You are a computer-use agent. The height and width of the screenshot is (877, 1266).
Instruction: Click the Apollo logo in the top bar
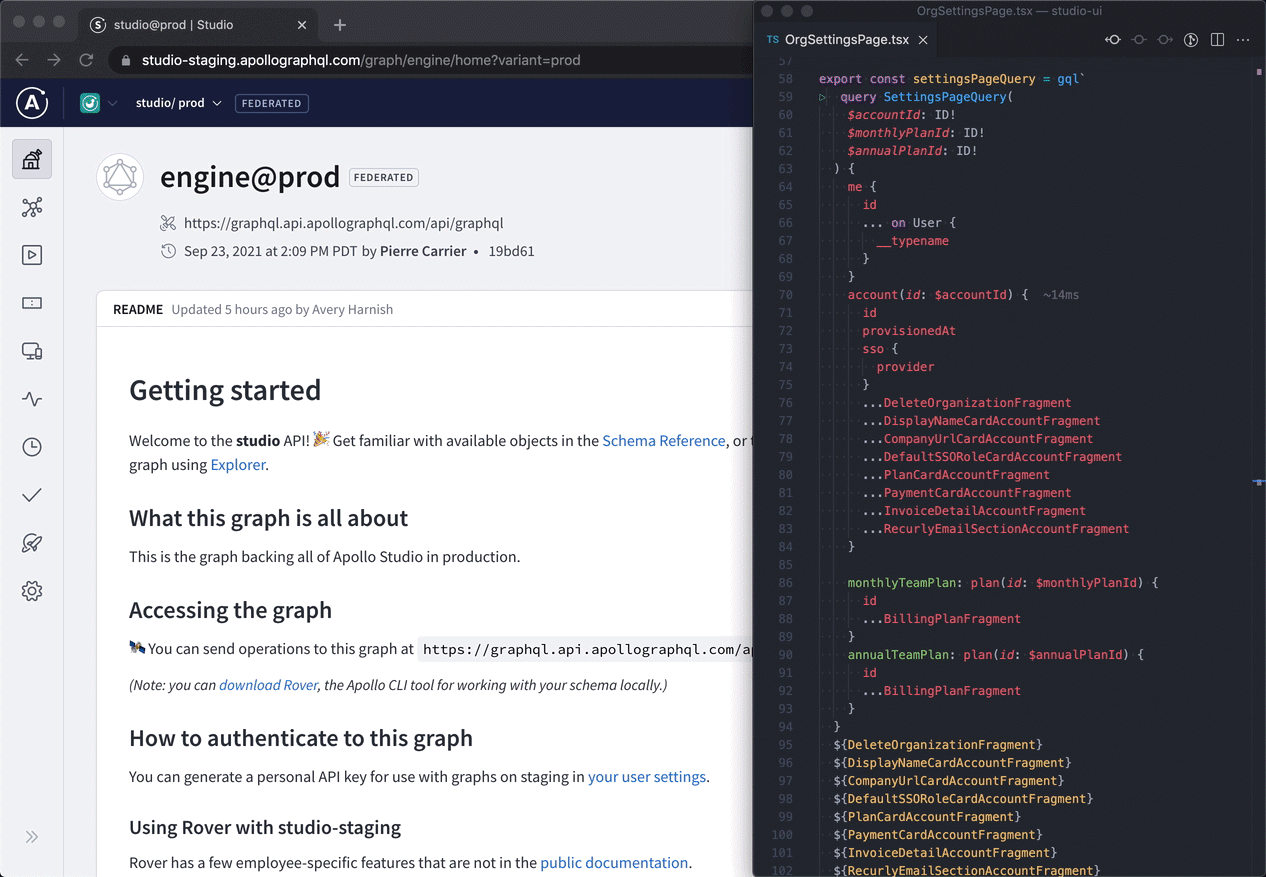click(32, 102)
